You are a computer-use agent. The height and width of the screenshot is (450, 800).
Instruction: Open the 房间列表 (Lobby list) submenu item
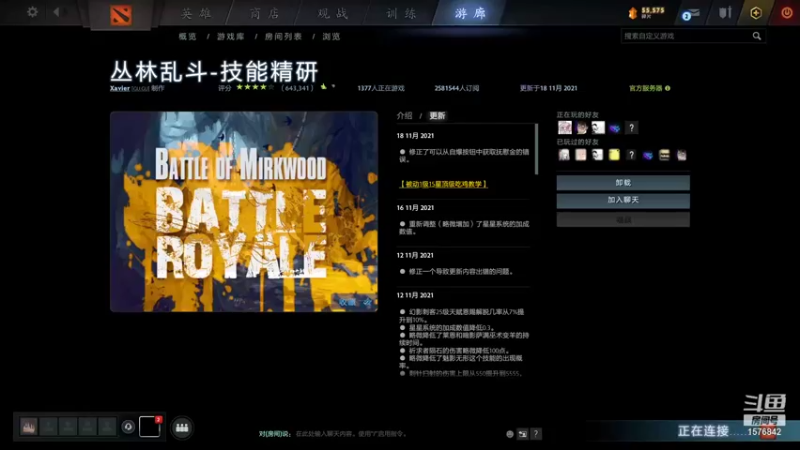tap(283, 37)
